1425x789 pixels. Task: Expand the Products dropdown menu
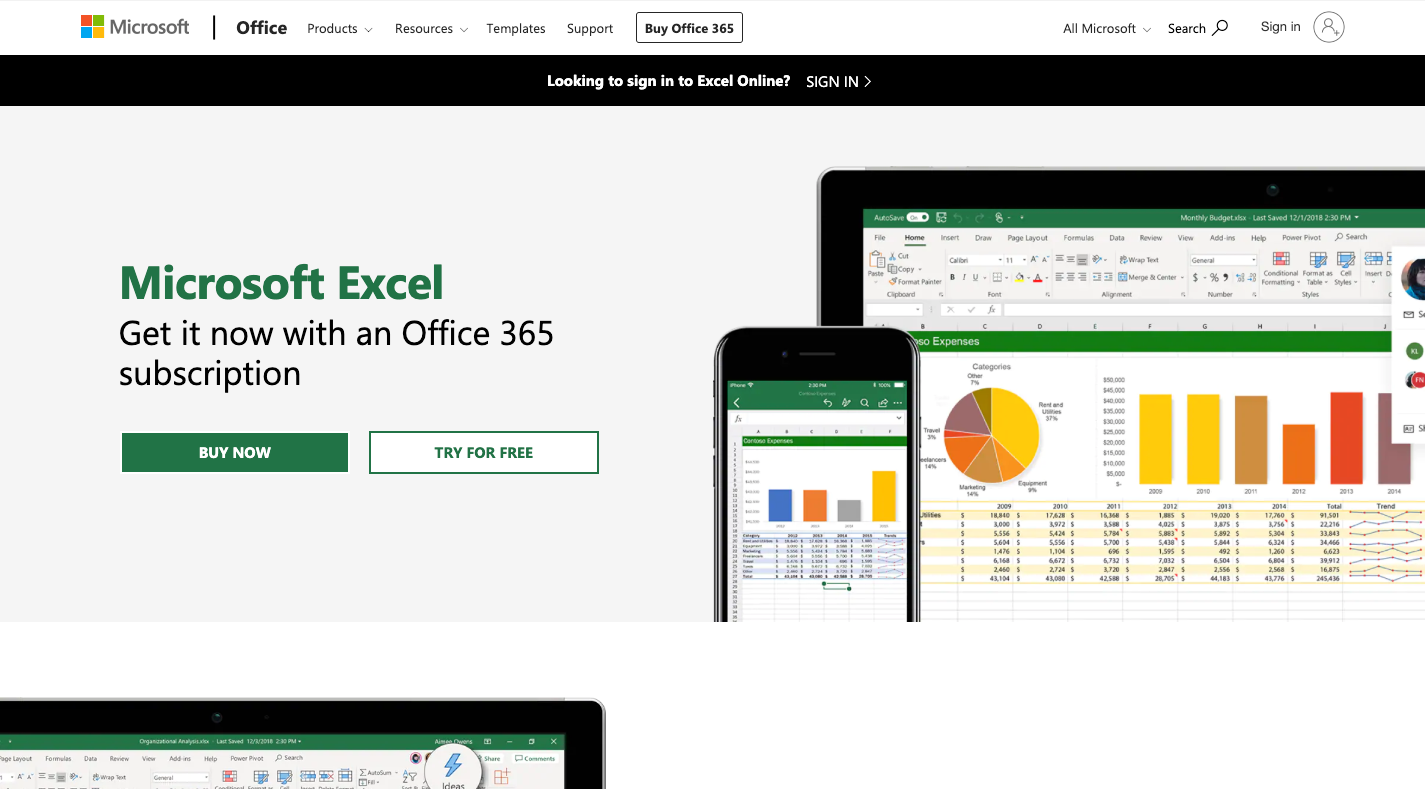[x=339, y=29]
